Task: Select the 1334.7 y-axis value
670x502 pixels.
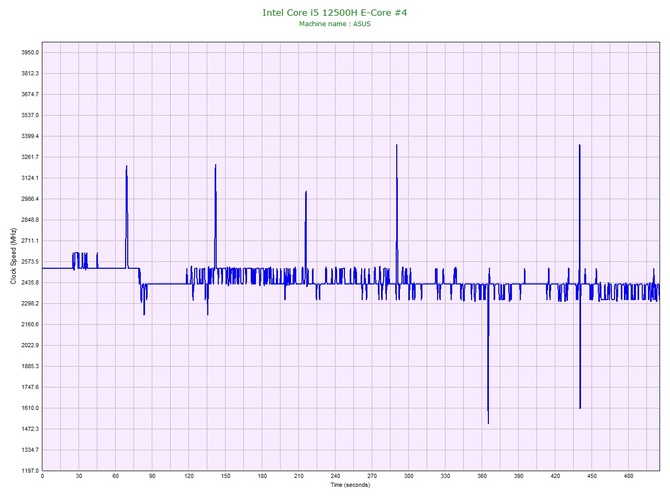Action: point(30,450)
